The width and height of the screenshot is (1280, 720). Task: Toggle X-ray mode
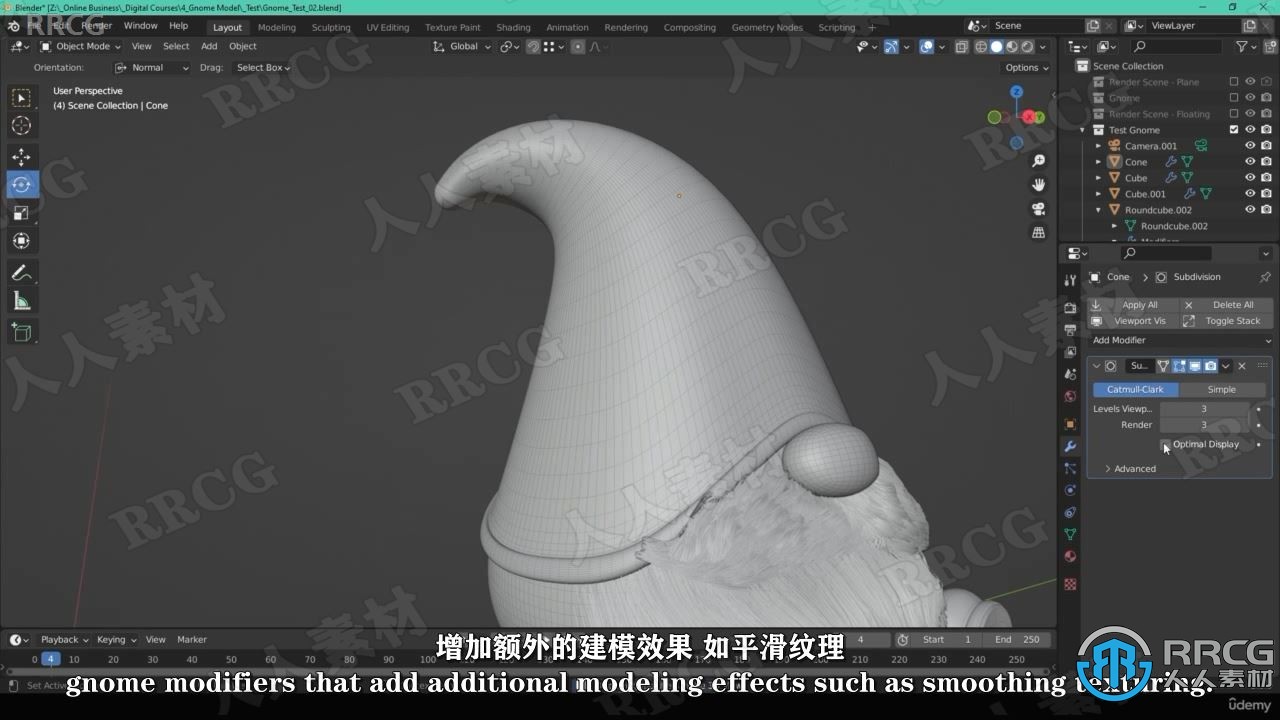click(x=961, y=47)
